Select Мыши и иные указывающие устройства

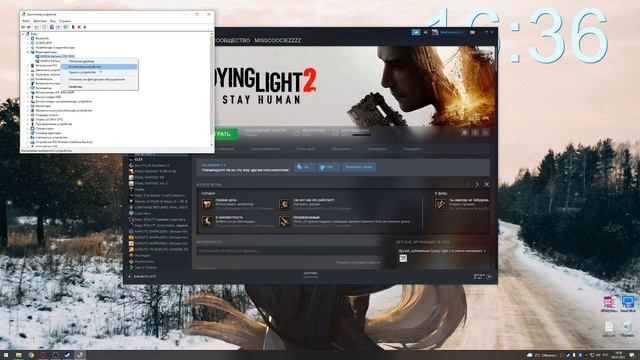pyautogui.click(x=63, y=111)
